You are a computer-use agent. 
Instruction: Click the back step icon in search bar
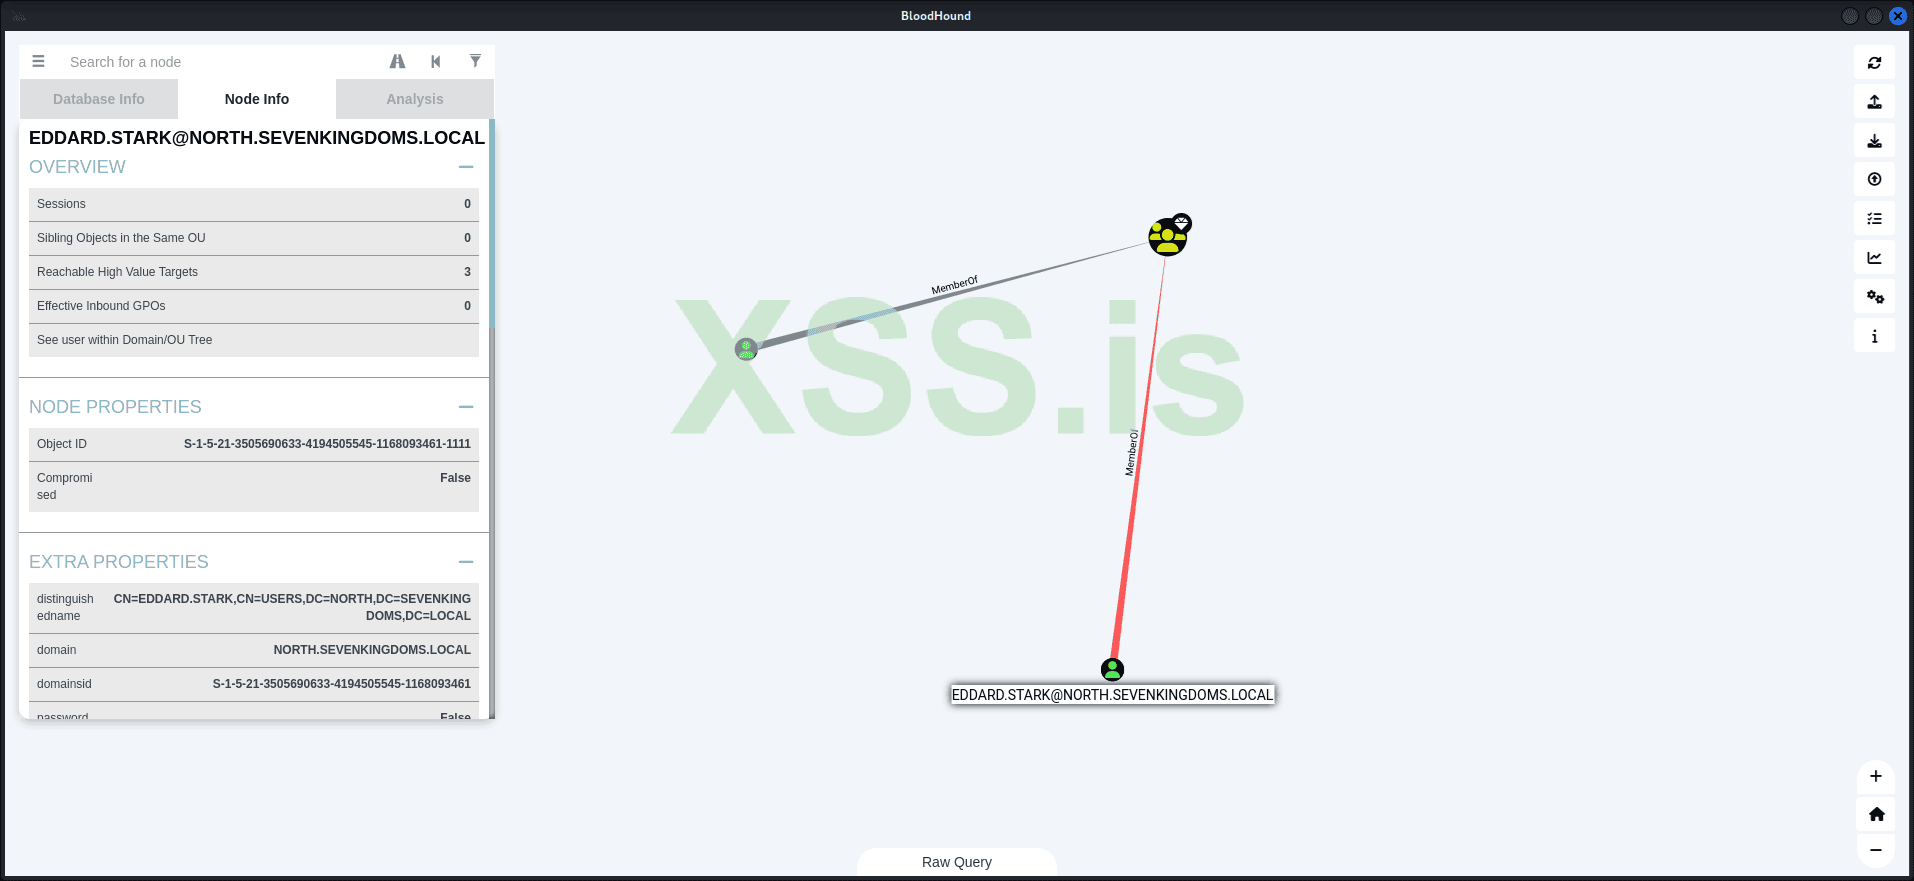point(436,61)
